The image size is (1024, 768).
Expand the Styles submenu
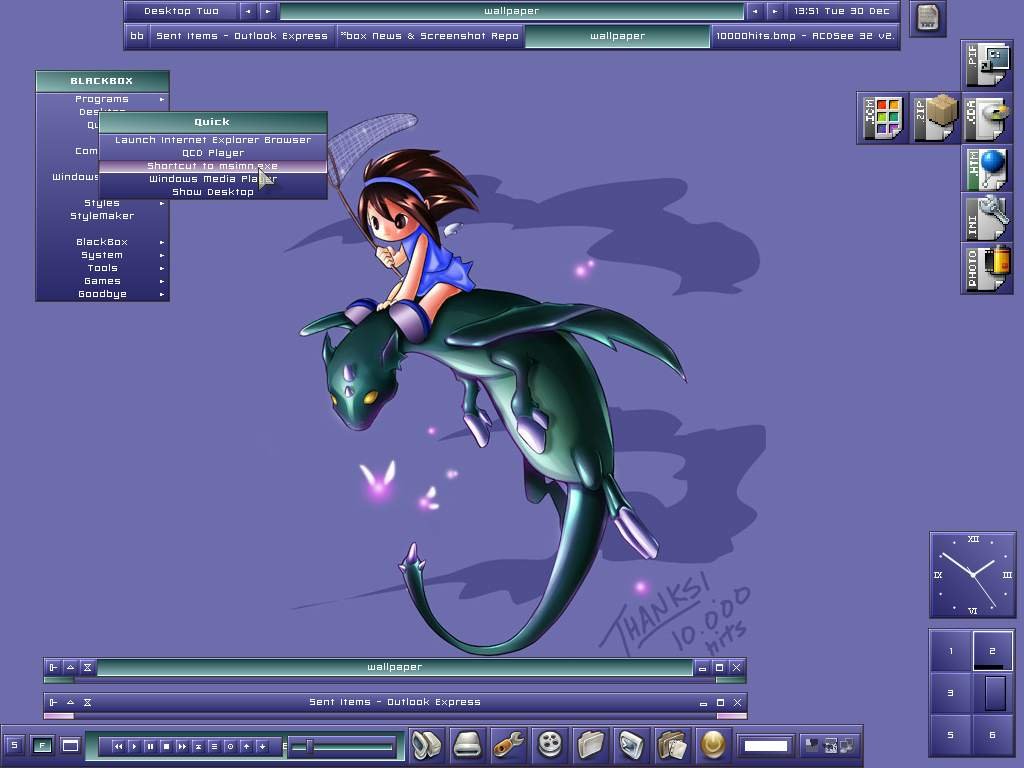coord(103,203)
